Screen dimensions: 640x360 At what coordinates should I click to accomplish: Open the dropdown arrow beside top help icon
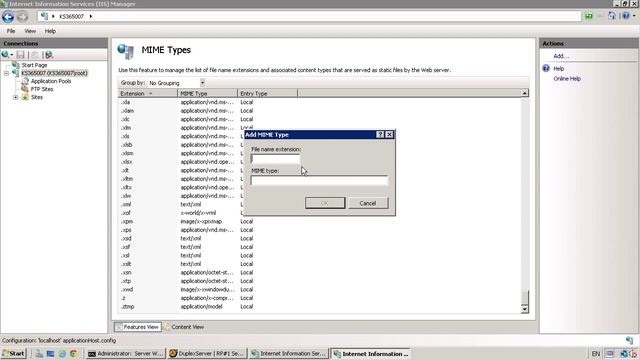point(634,16)
